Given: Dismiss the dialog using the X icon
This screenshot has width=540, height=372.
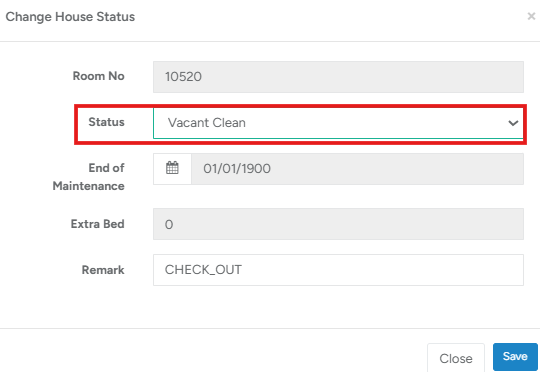Looking at the screenshot, I should pyautogui.click(x=531, y=16).
